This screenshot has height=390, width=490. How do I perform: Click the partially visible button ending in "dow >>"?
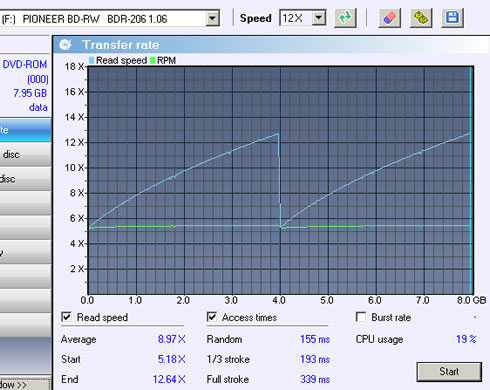[25, 384]
